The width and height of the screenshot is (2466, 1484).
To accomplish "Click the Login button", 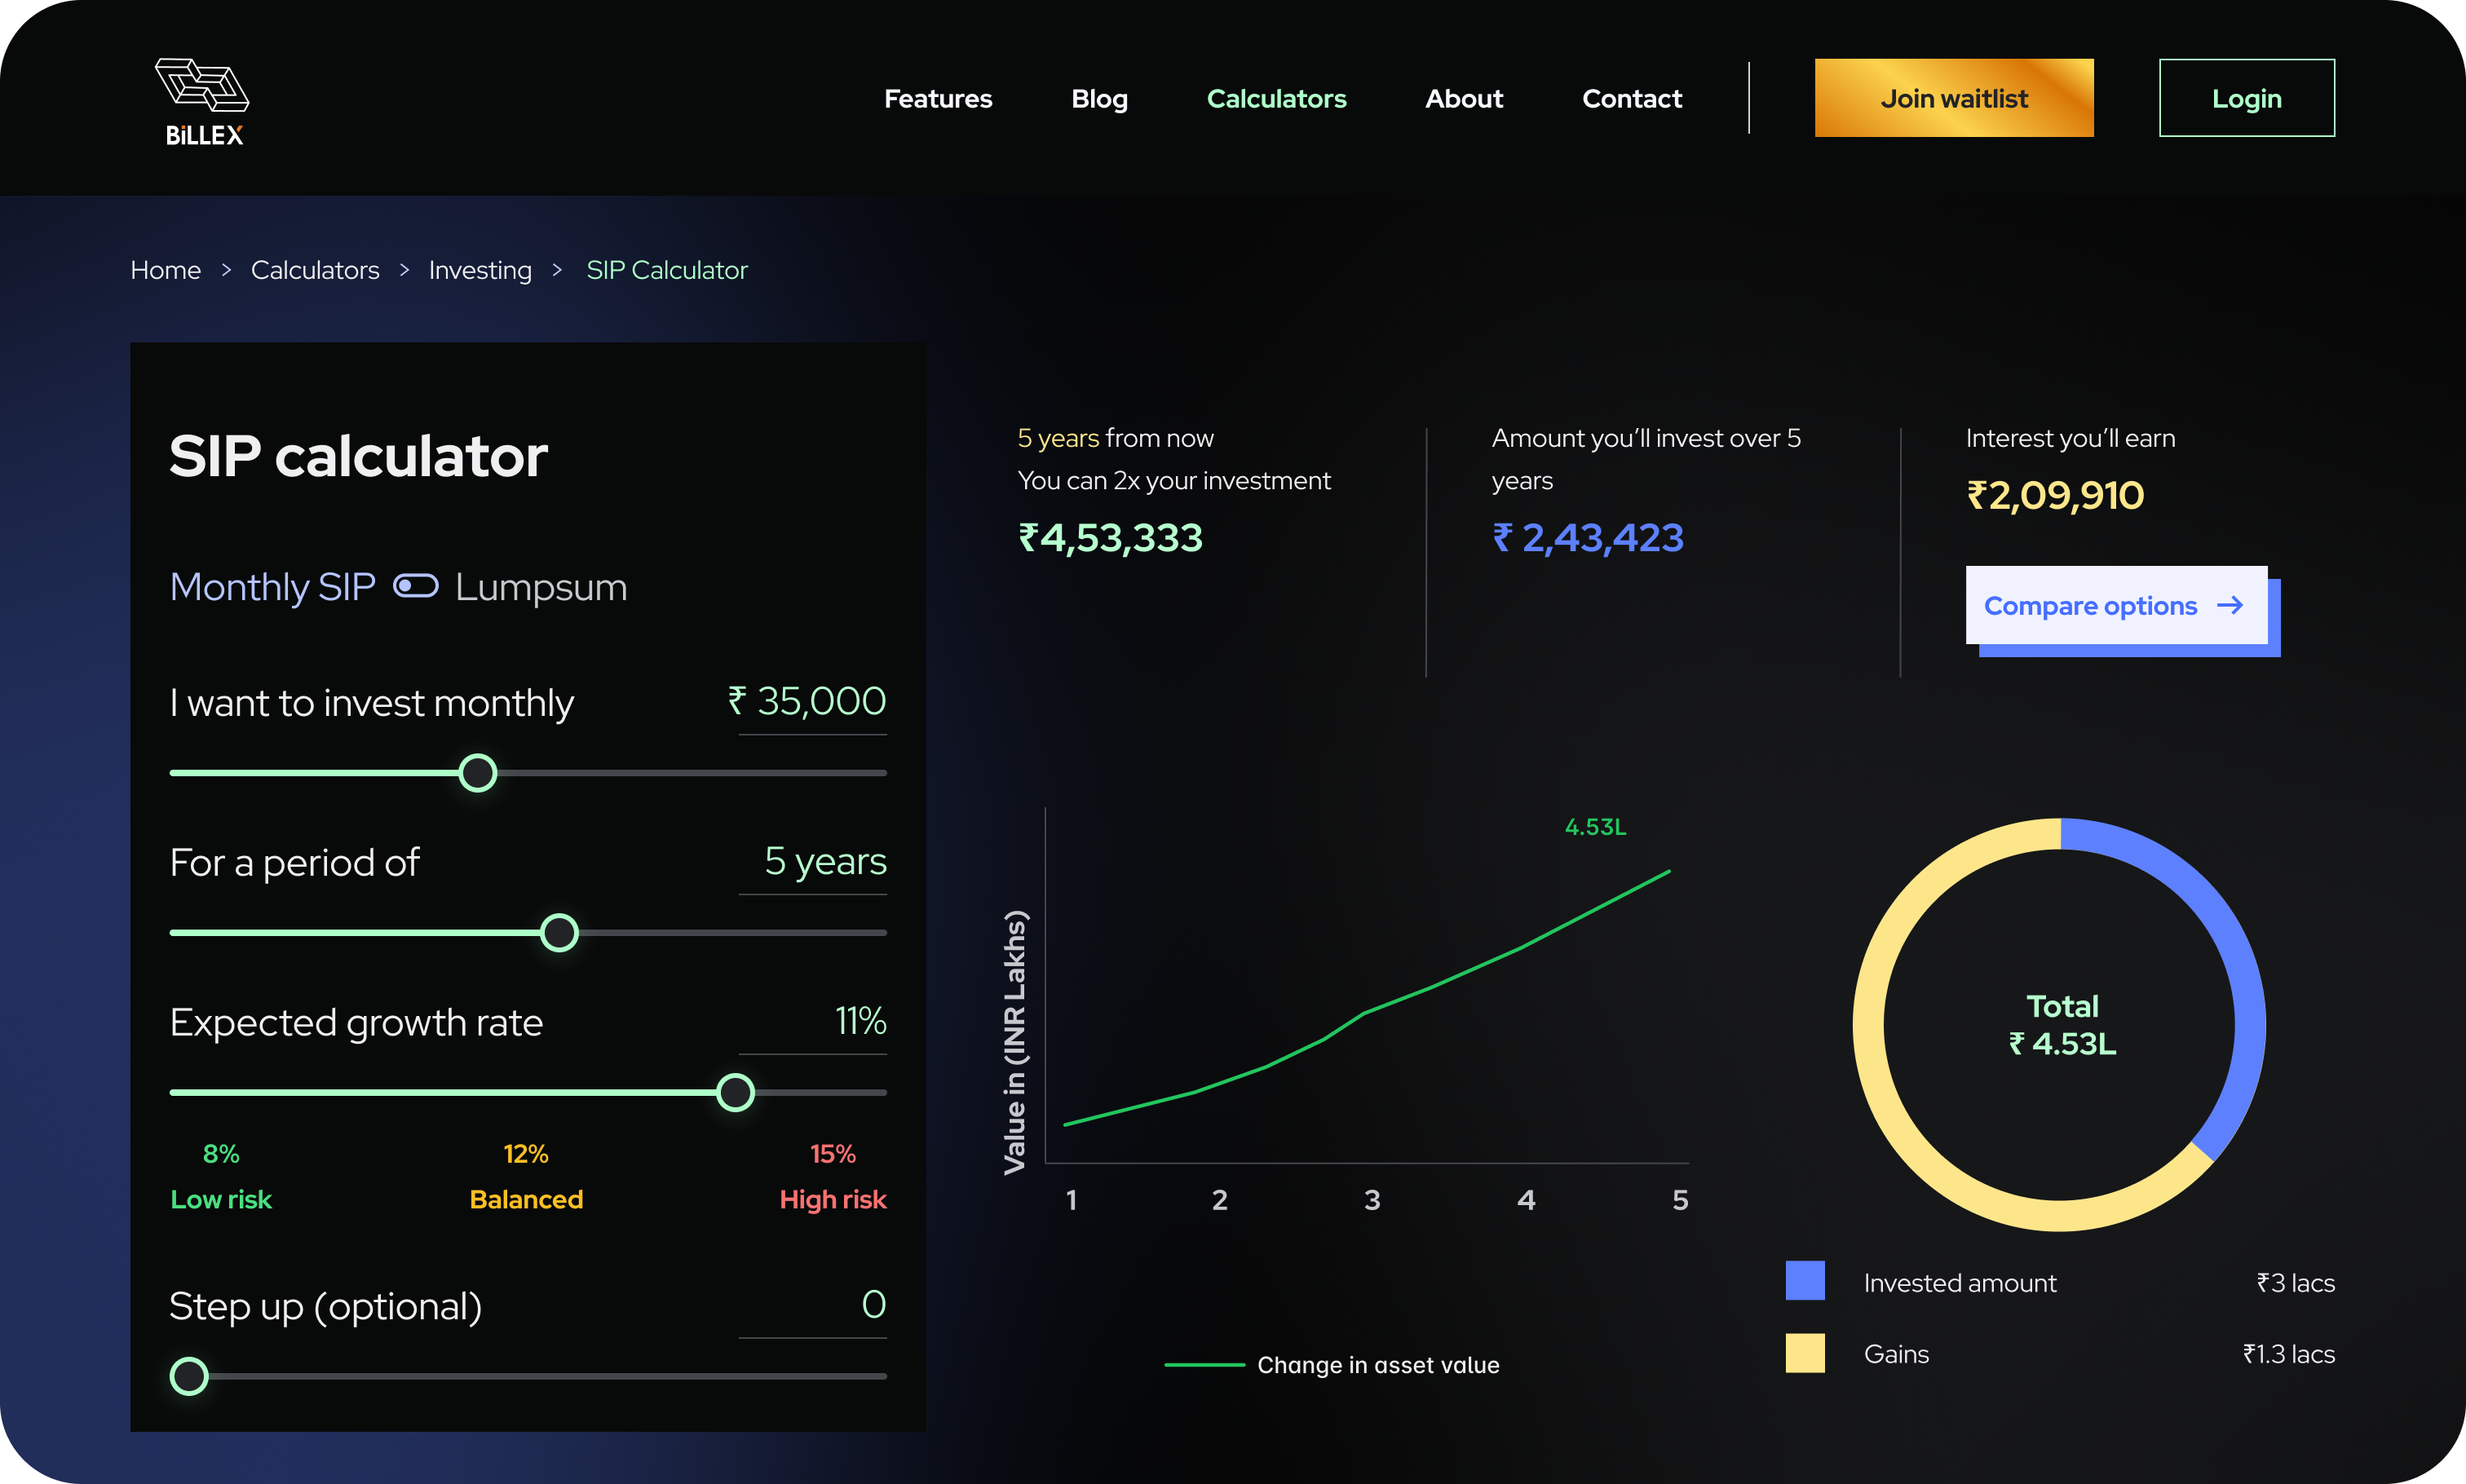I will coord(2247,97).
